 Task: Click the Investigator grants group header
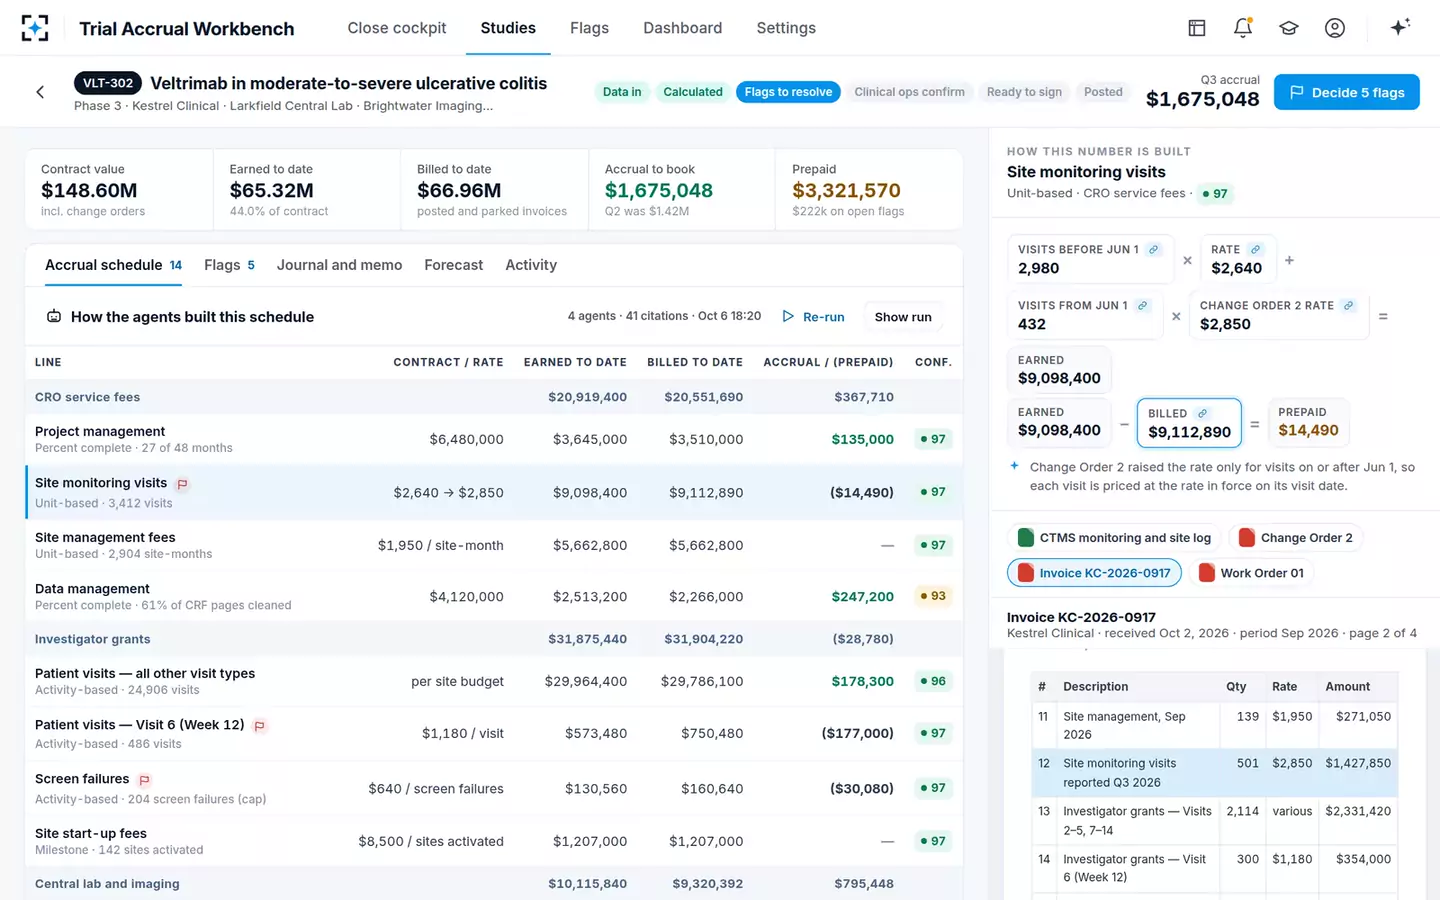[494, 639]
